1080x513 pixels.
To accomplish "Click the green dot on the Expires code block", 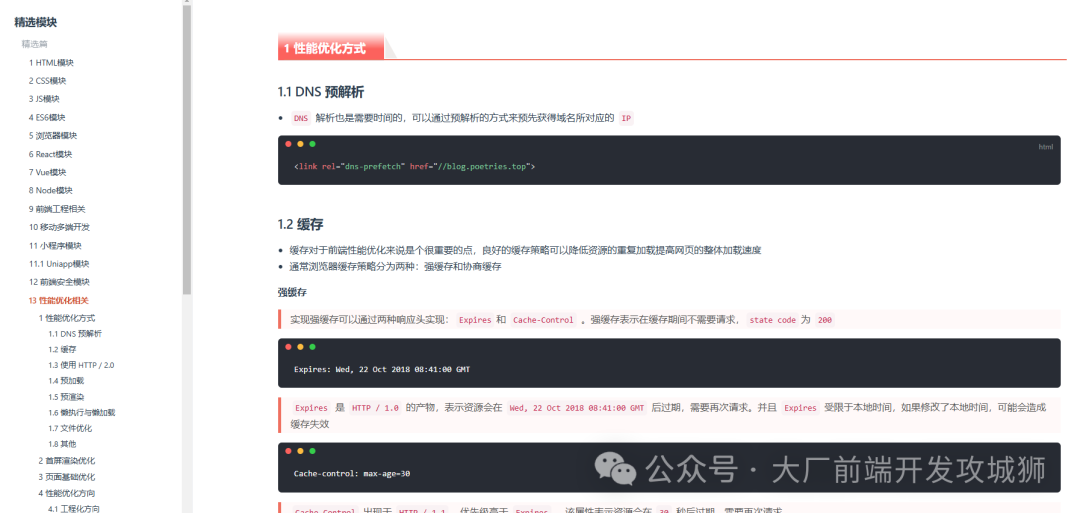I will pos(313,347).
